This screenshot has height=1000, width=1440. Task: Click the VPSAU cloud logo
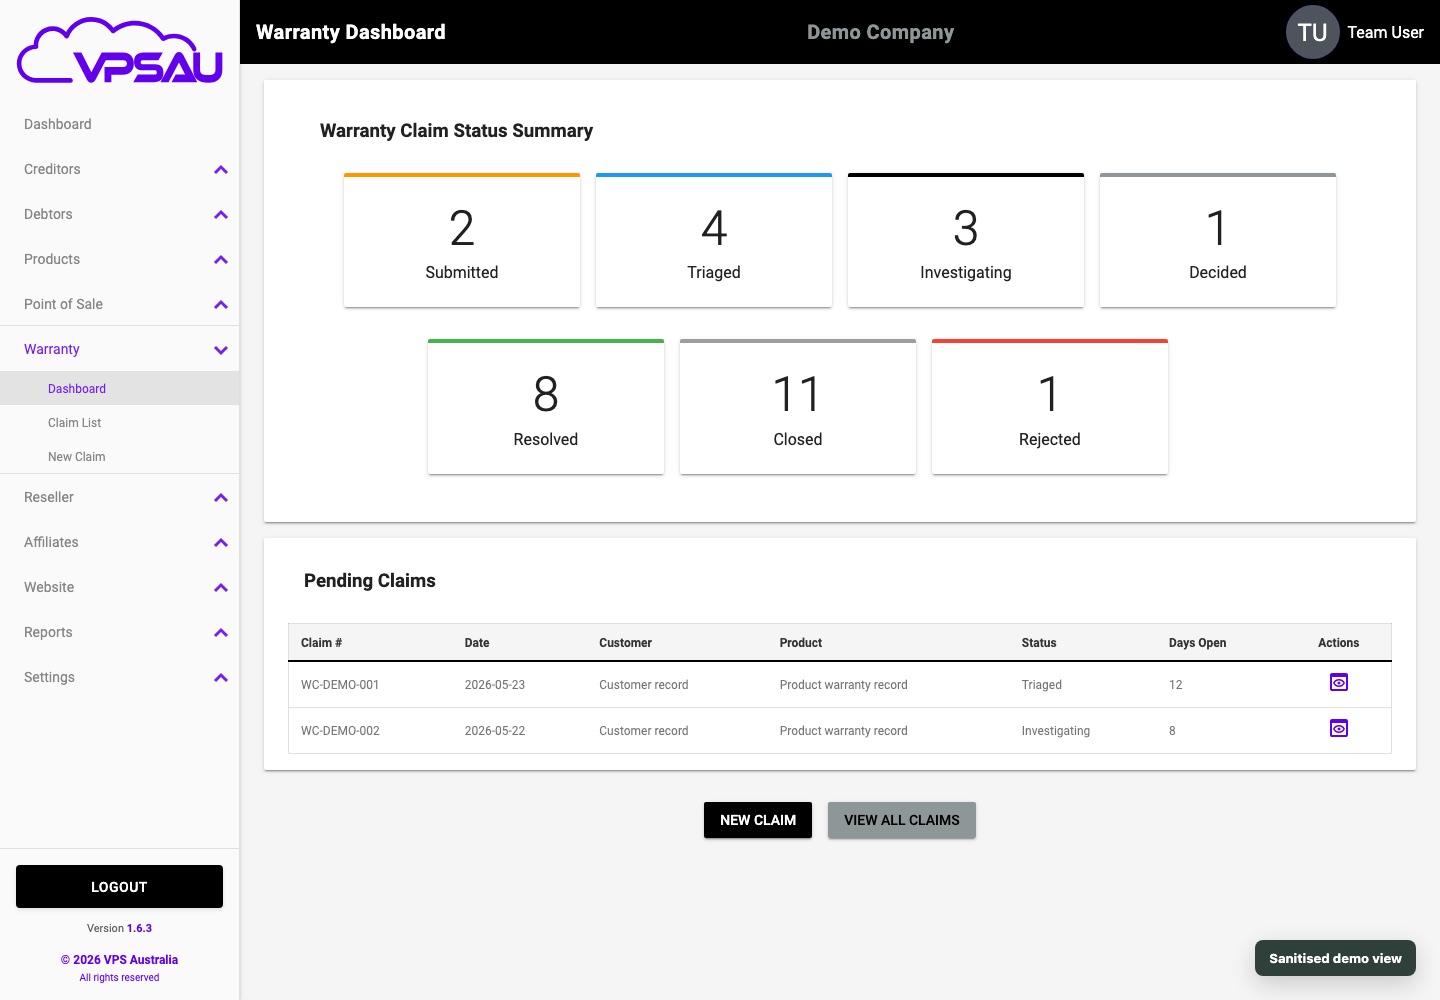point(120,50)
